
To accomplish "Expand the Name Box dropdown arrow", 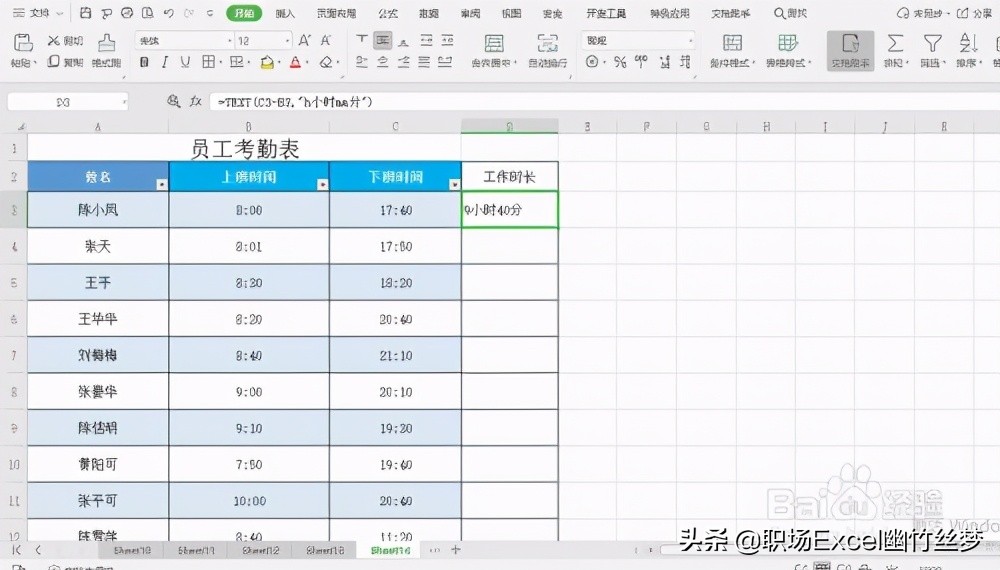I will click(124, 101).
